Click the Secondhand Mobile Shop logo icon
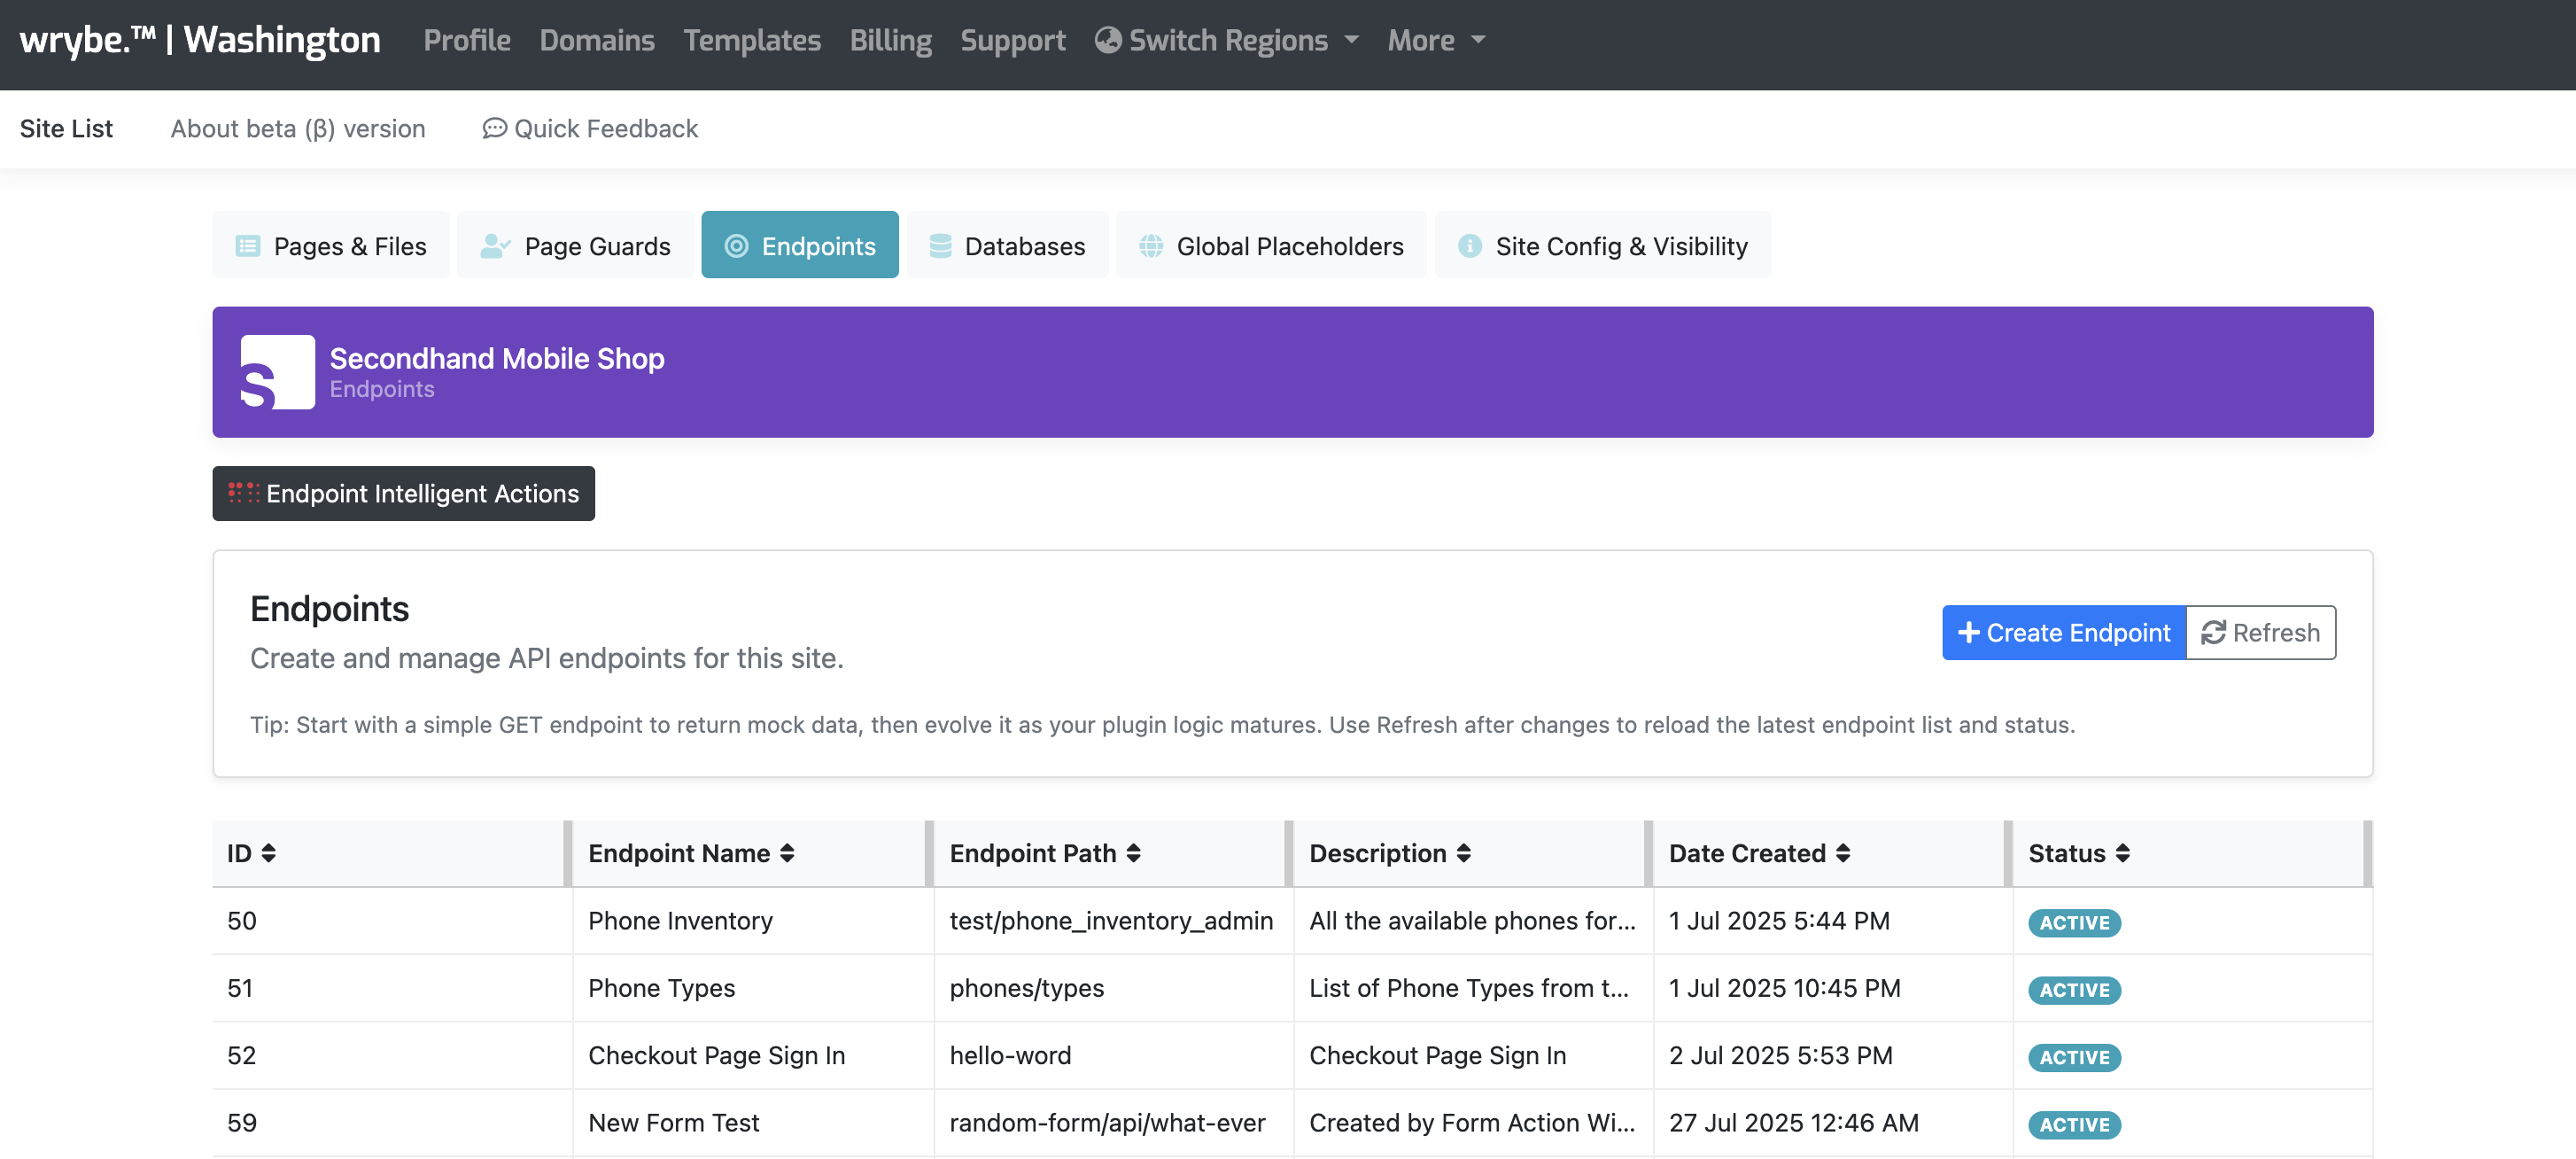Screen dimensions: 2576x1159 point(276,372)
